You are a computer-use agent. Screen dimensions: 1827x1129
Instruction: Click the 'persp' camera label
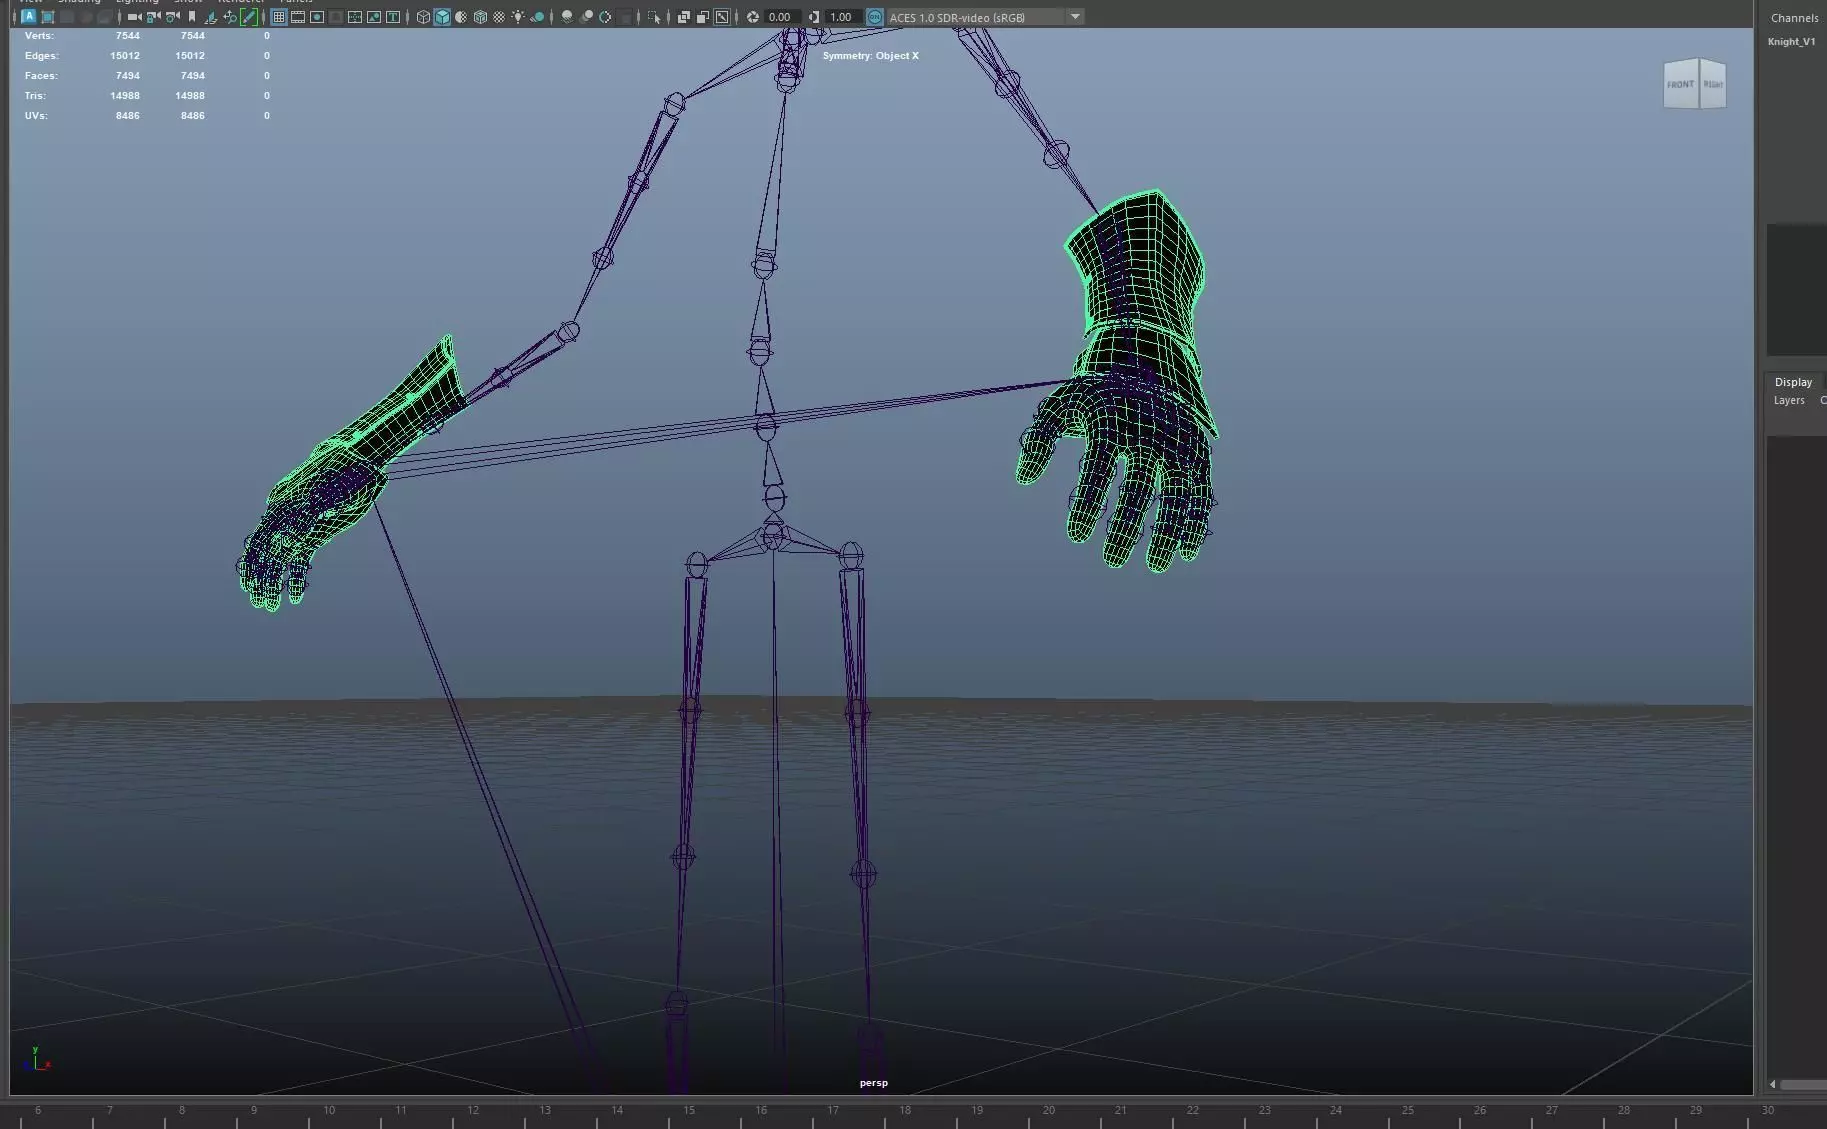(873, 1082)
